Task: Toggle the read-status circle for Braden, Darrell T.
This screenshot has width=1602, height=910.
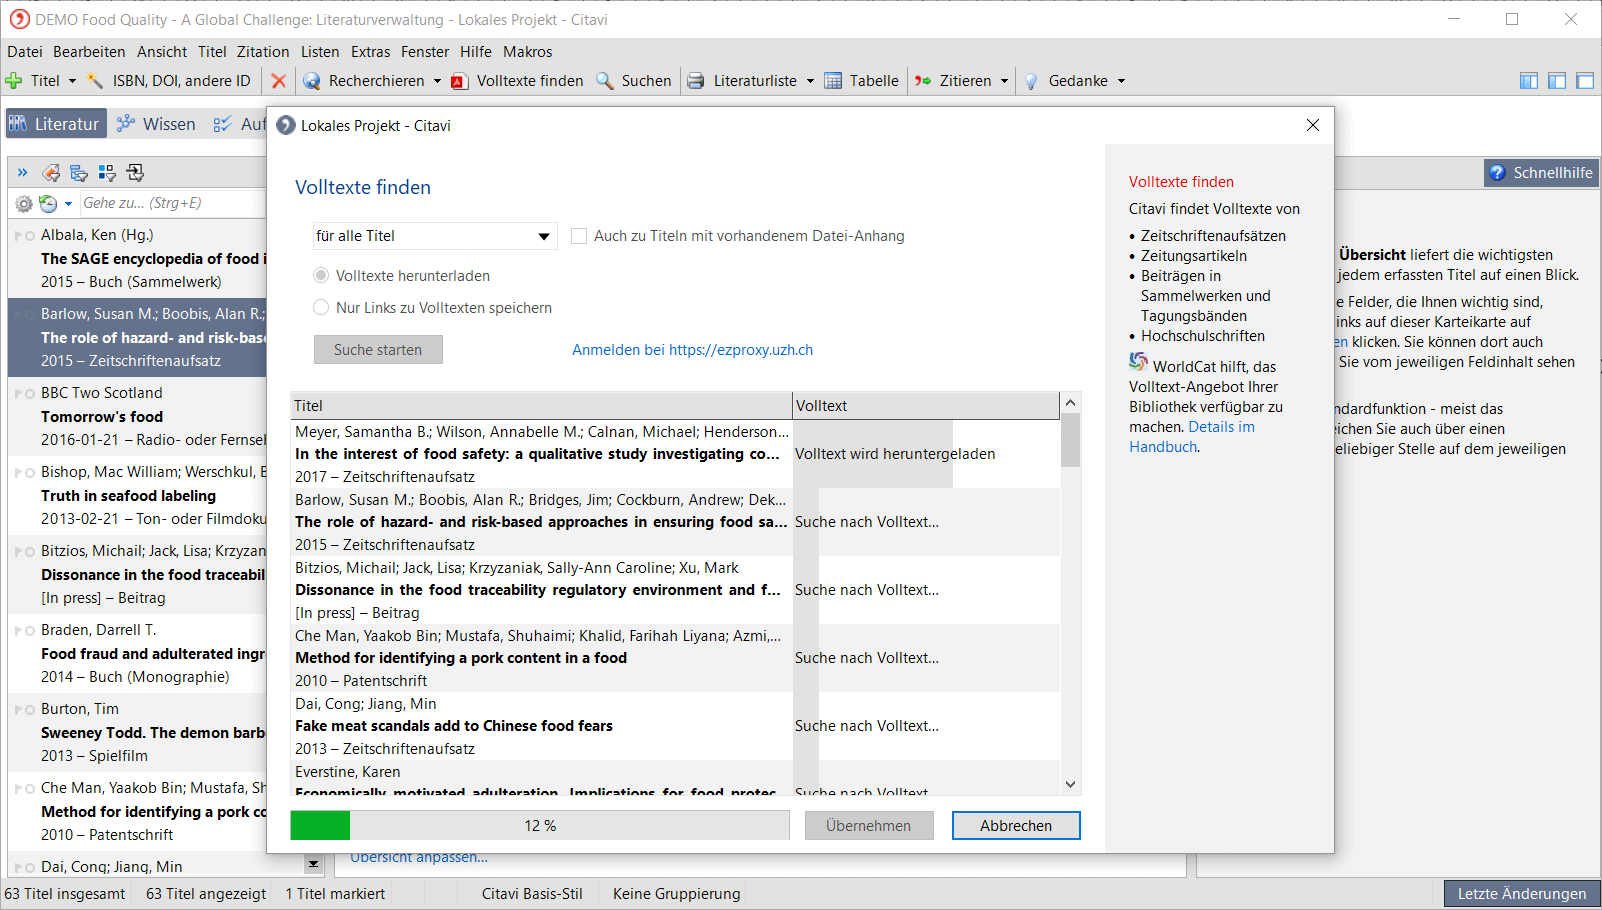Action: (30, 631)
